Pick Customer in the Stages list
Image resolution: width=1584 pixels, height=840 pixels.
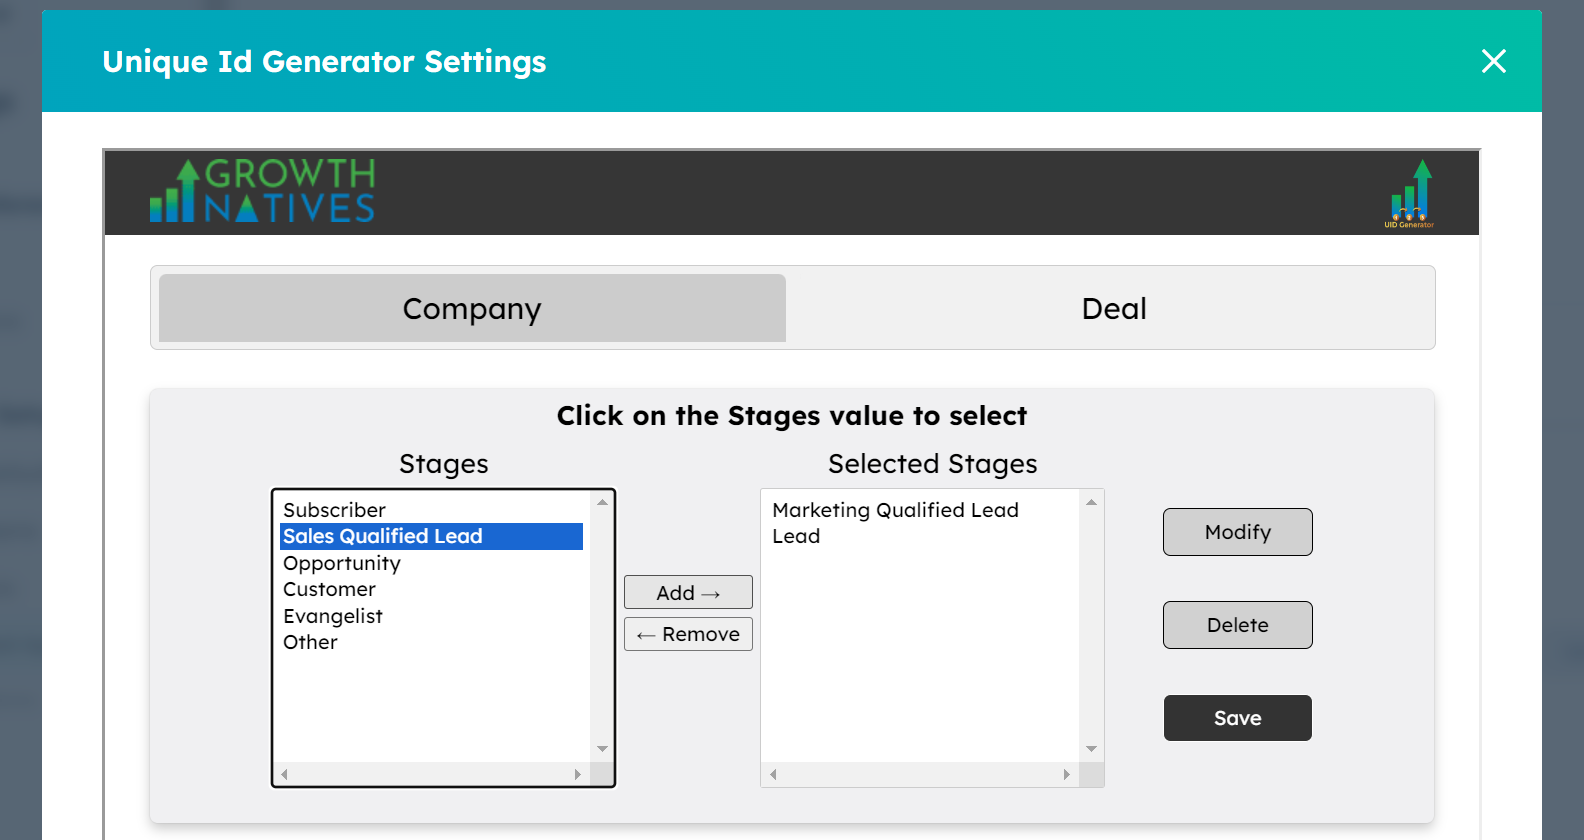coord(329,590)
